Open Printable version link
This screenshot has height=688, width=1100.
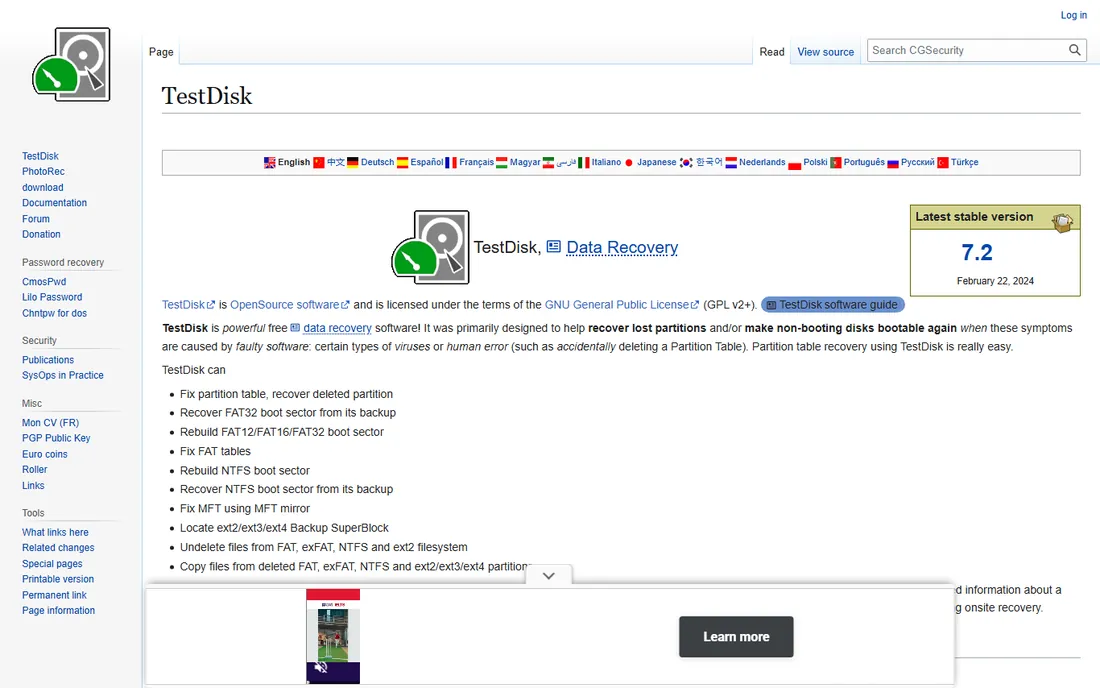point(58,579)
